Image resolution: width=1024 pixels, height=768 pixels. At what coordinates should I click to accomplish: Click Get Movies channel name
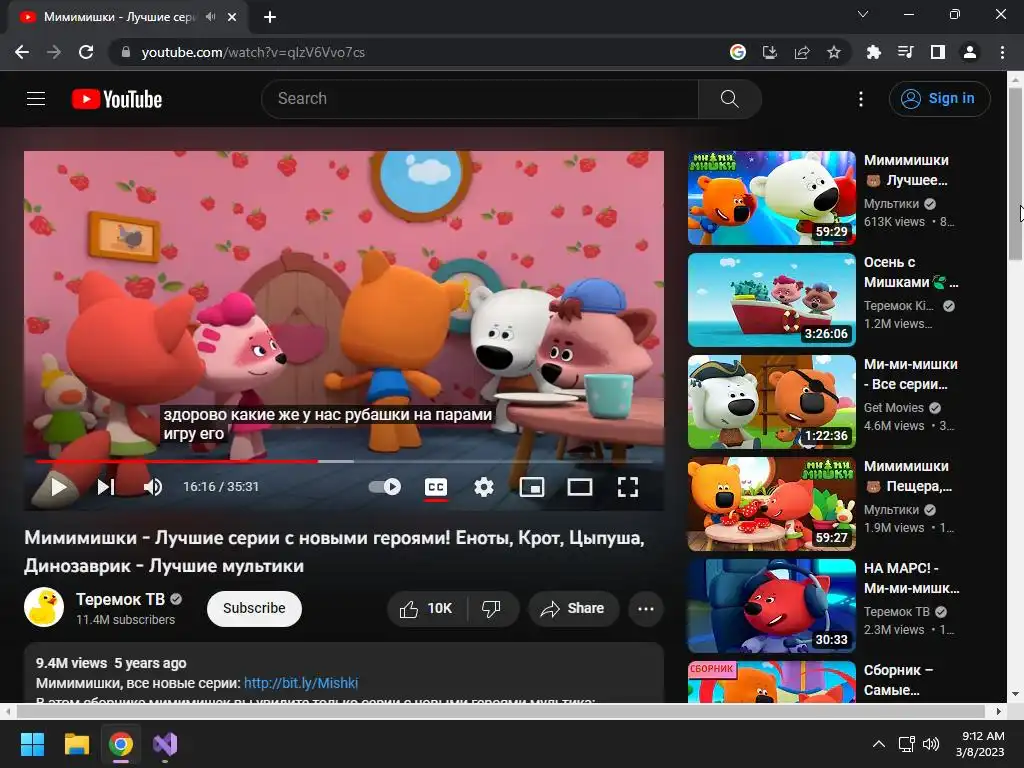pyautogui.click(x=893, y=408)
